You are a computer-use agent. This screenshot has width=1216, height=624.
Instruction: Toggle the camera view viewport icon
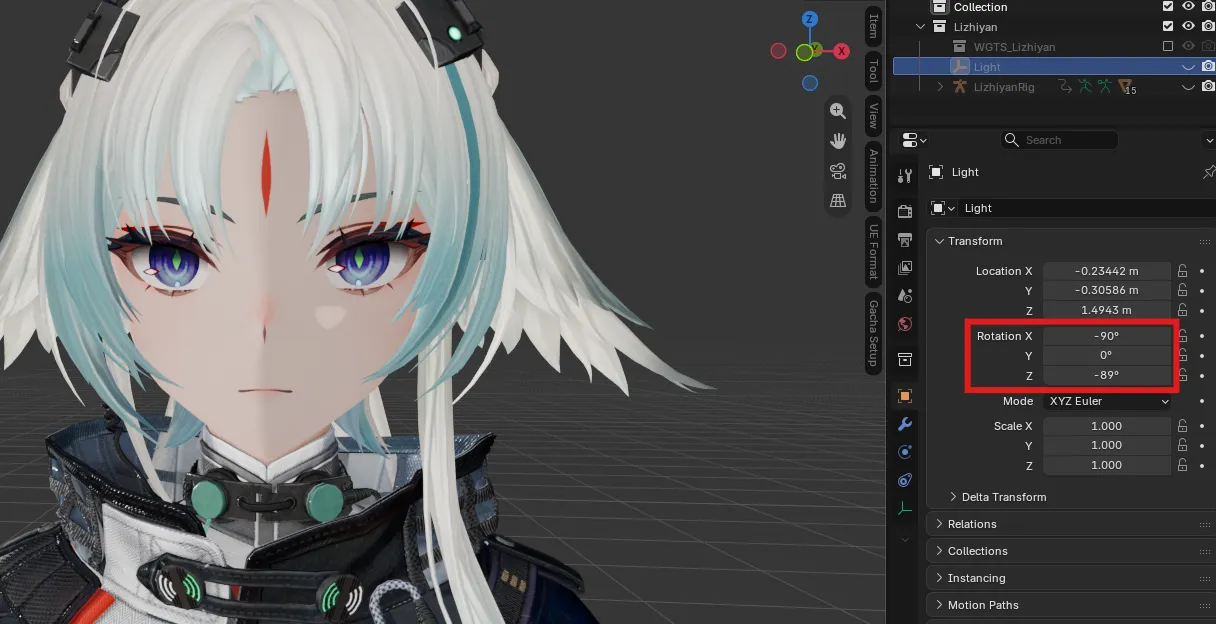point(838,171)
